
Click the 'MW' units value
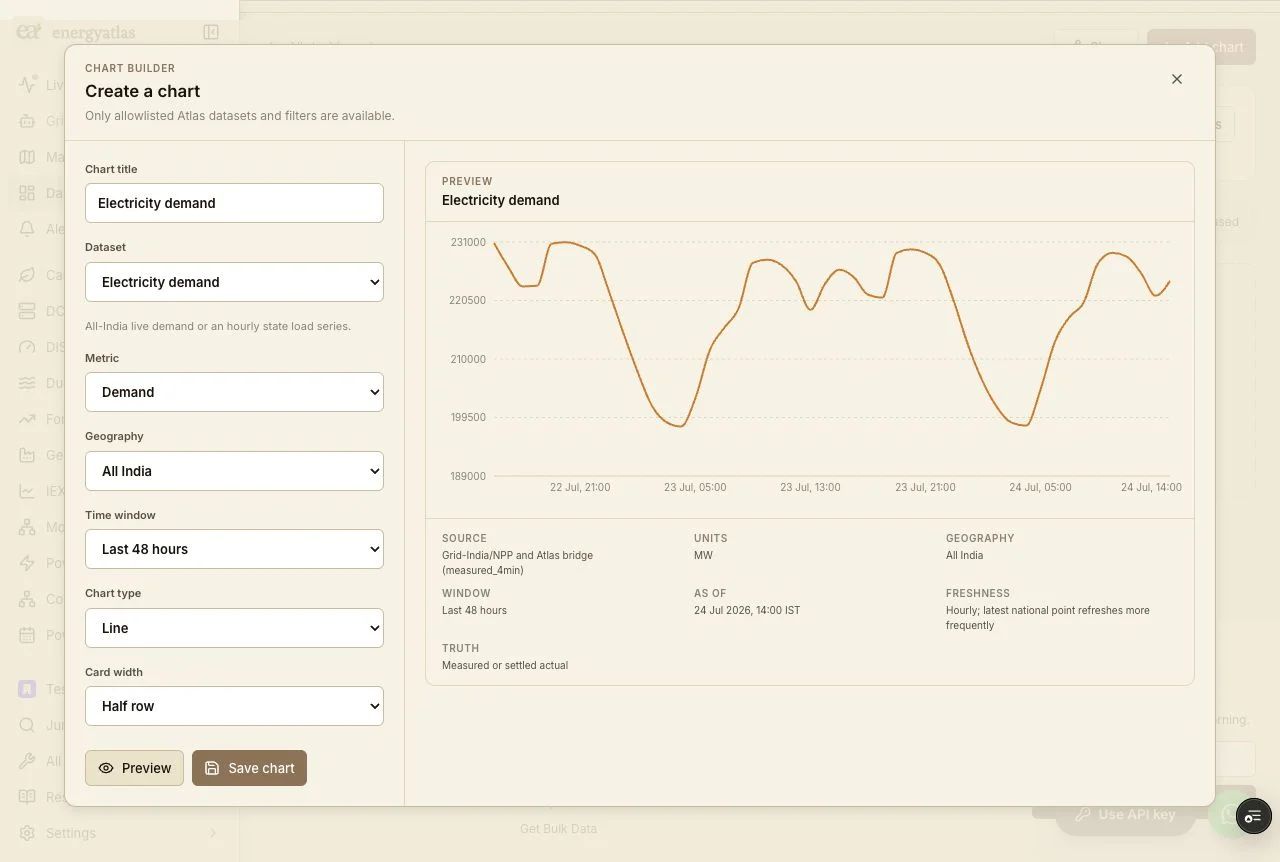[703, 555]
